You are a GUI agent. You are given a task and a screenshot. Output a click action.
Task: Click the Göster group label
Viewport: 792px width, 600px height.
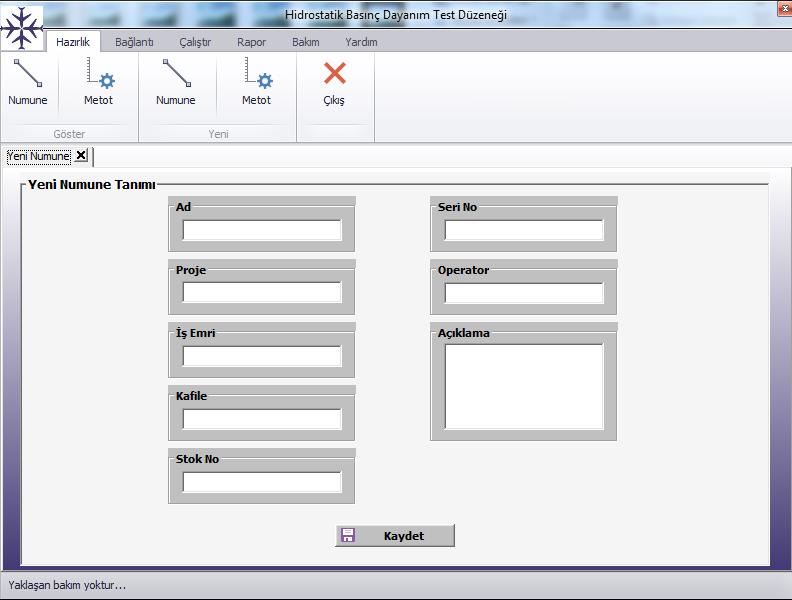(x=69, y=134)
